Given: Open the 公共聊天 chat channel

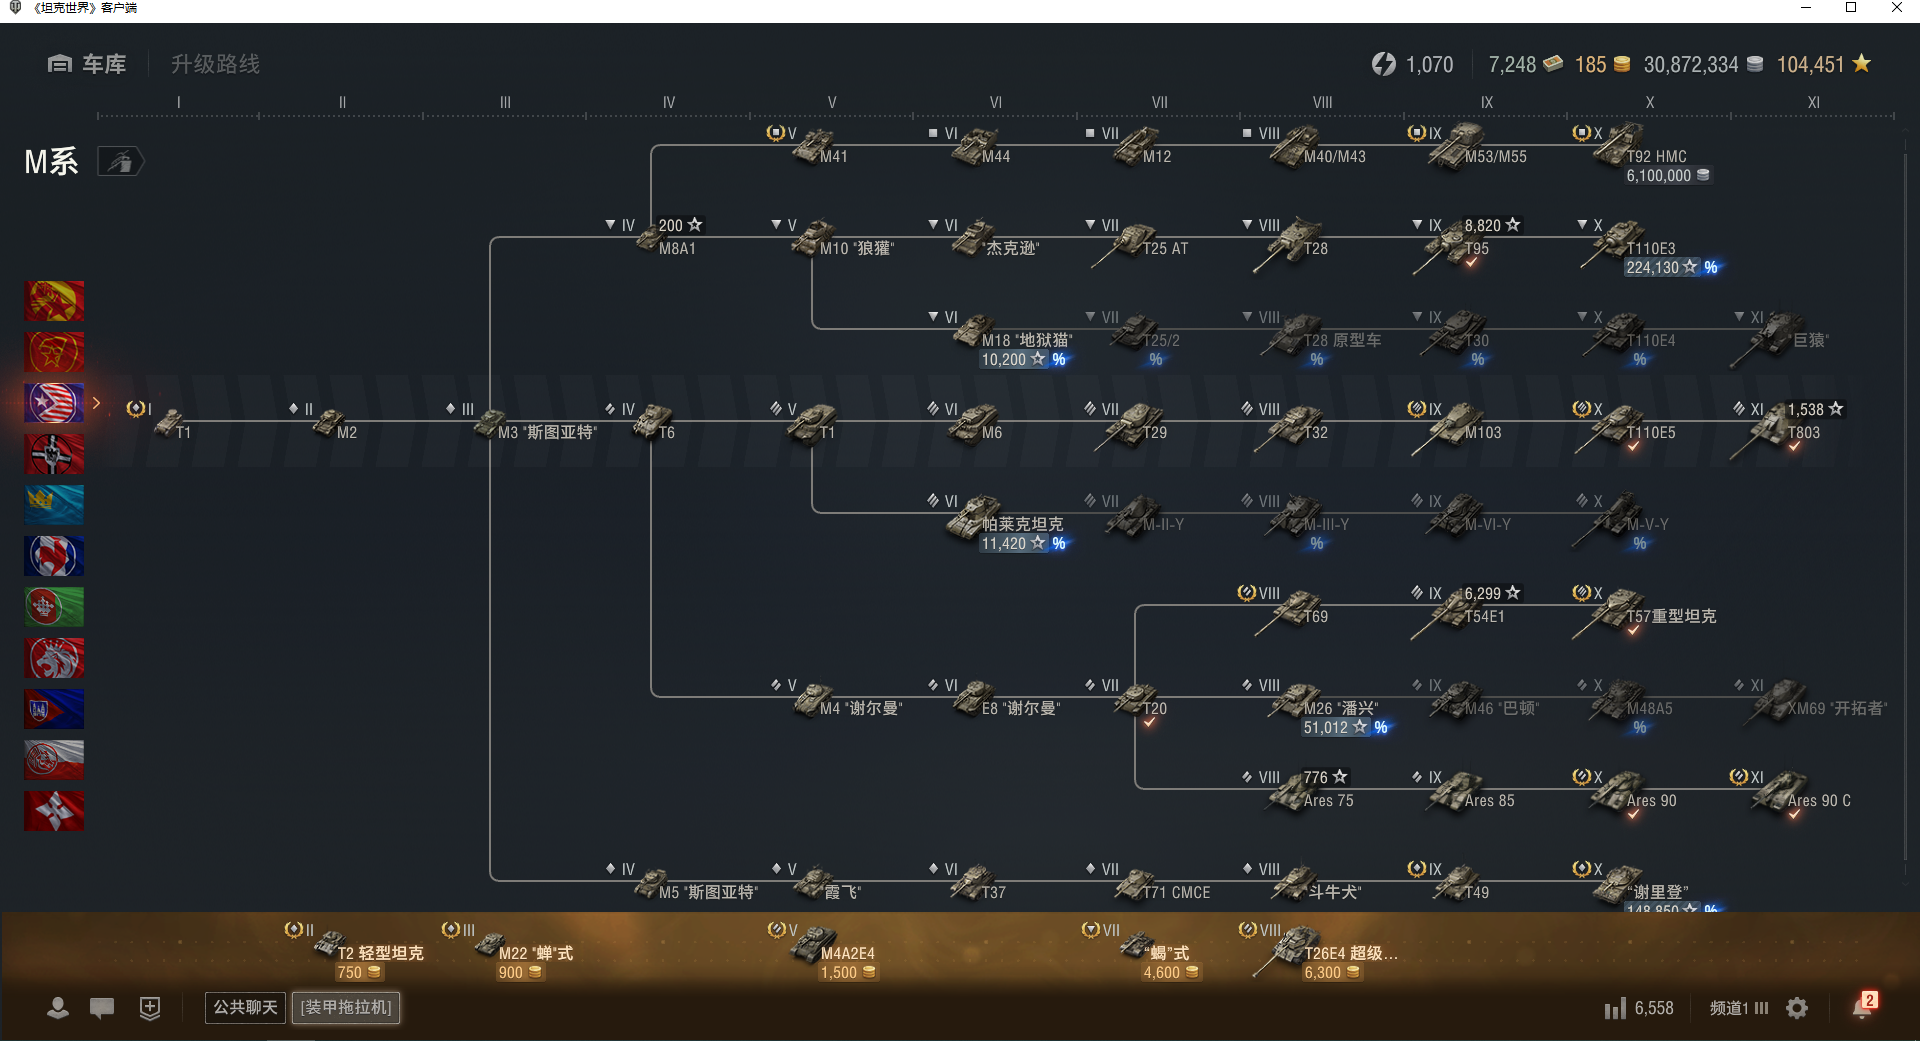Looking at the screenshot, I should pyautogui.click(x=245, y=1007).
